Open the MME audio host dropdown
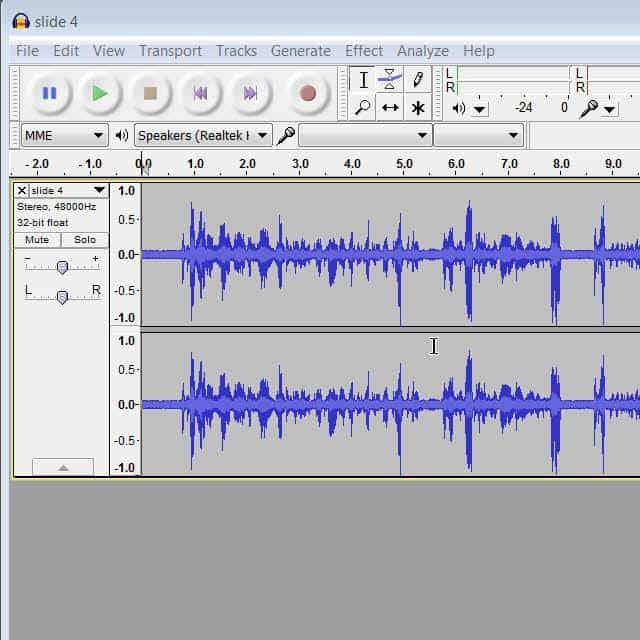 point(64,135)
